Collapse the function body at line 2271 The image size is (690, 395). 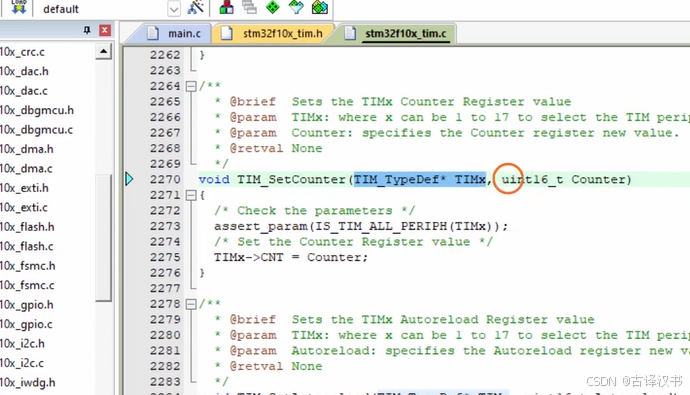pos(191,195)
